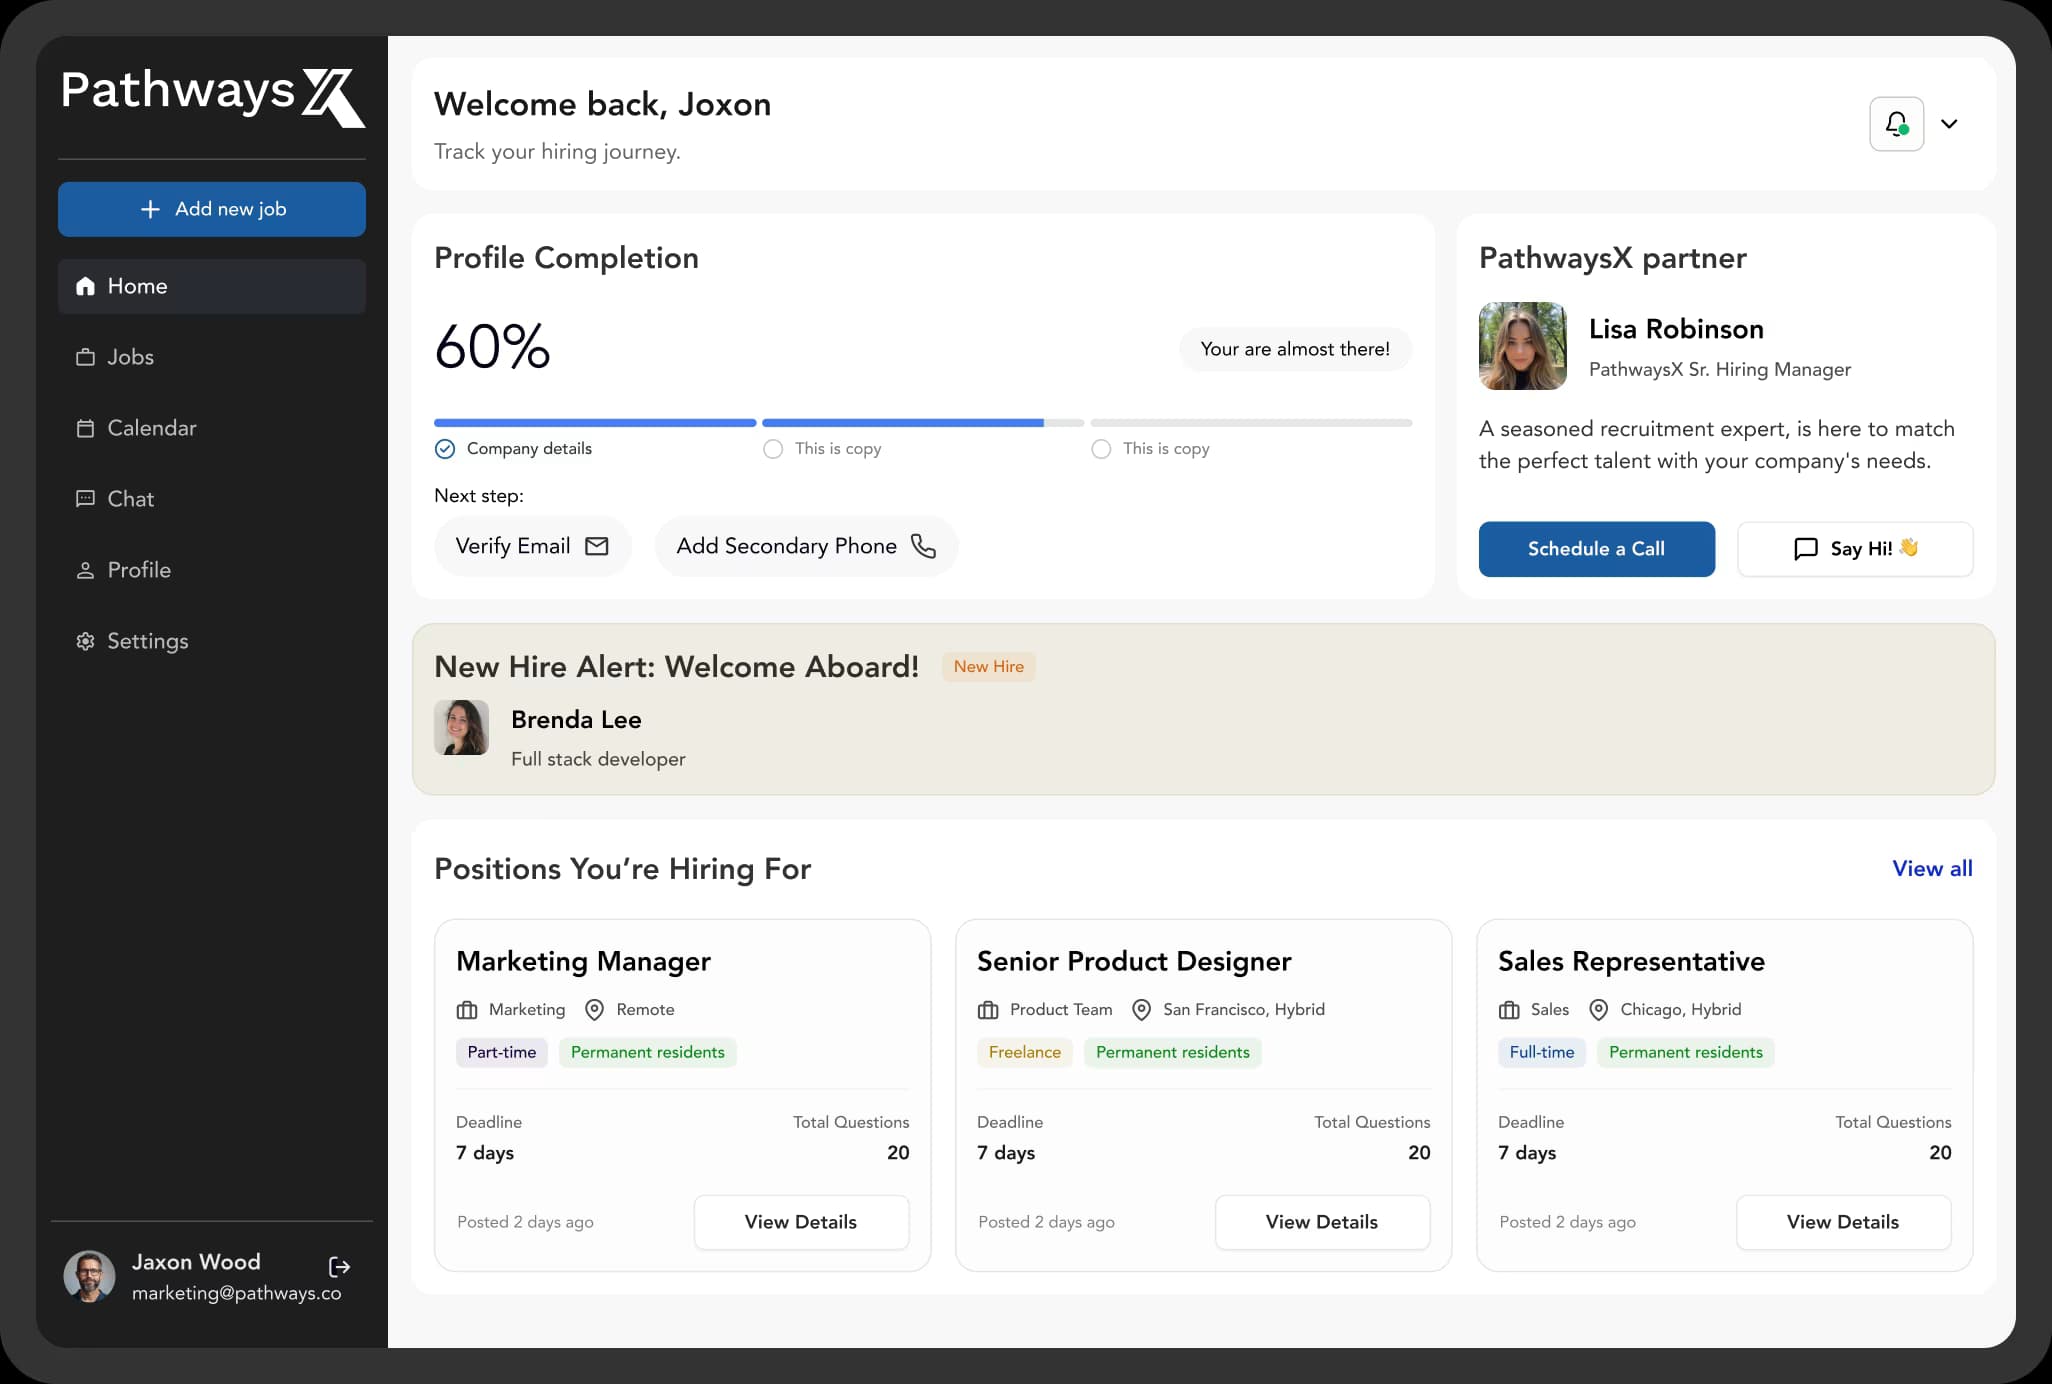Open the Jobs section in sidebar
Image resolution: width=2052 pixels, height=1384 pixels.
point(130,357)
